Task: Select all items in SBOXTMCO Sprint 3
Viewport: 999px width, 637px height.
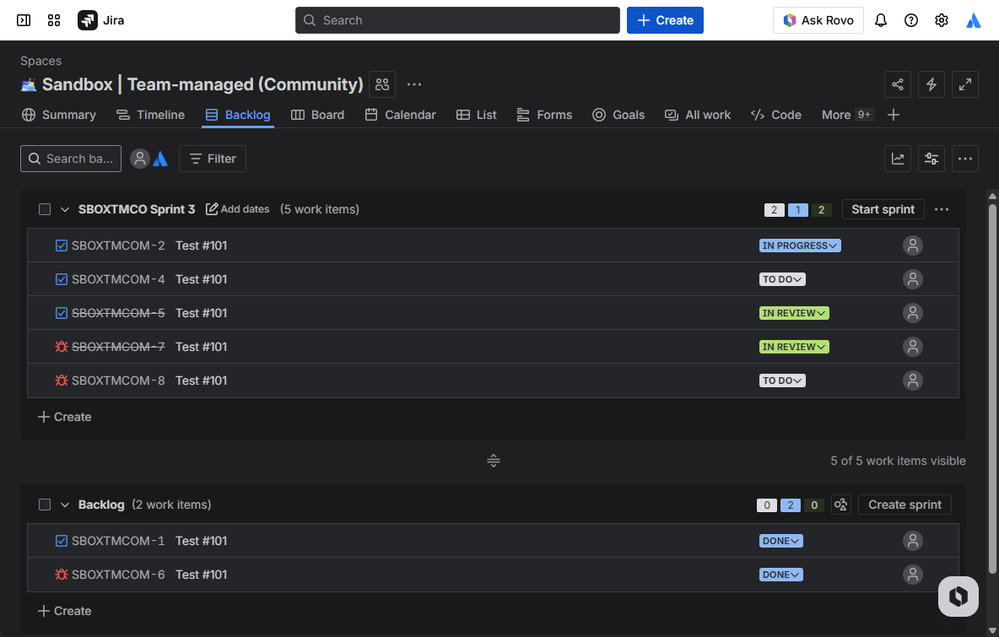Action: point(45,210)
